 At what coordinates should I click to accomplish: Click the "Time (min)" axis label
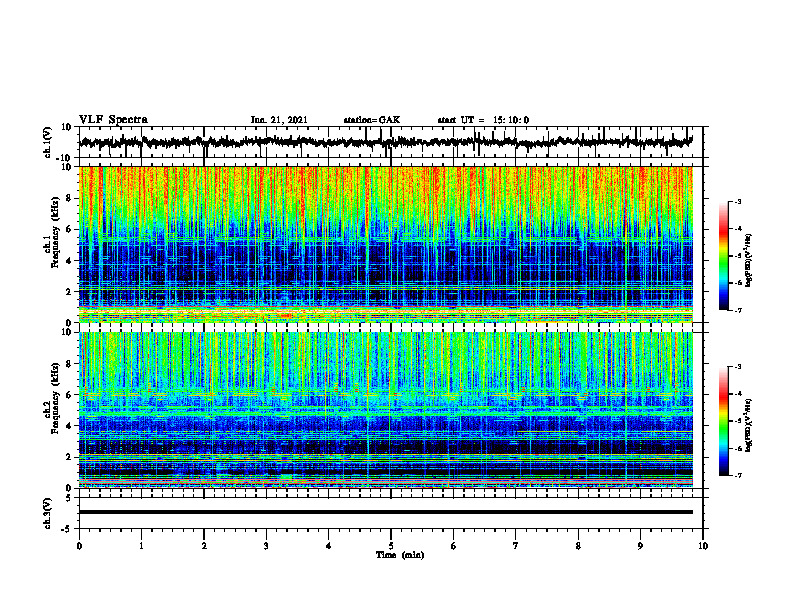[x=400, y=555]
